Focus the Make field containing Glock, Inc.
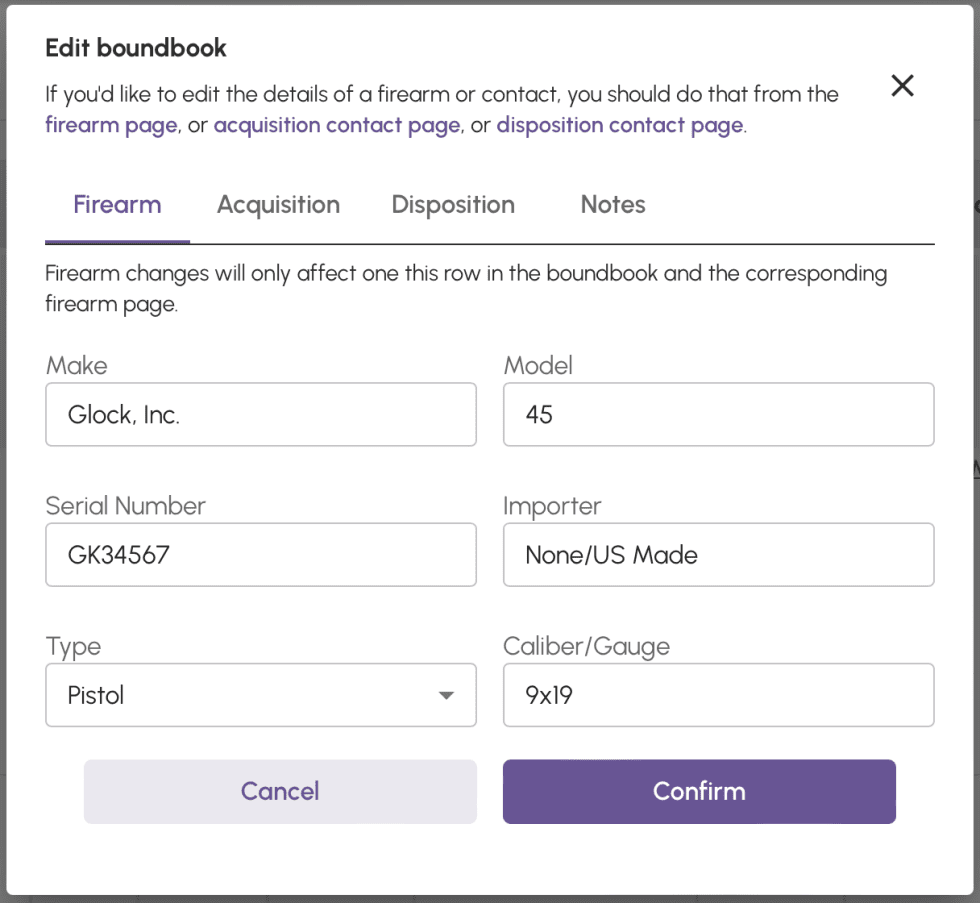This screenshot has width=980, height=903. pos(260,414)
